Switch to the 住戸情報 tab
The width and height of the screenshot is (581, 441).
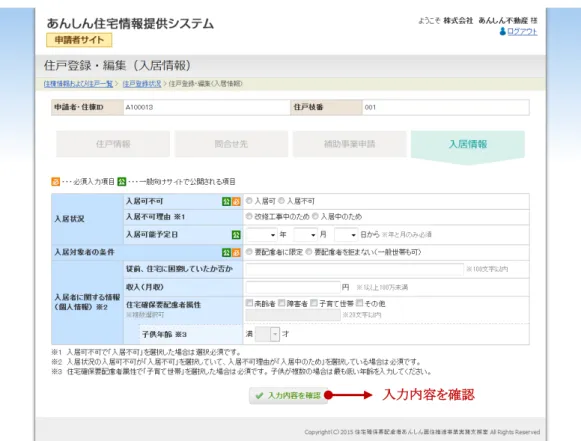tap(113, 144)
